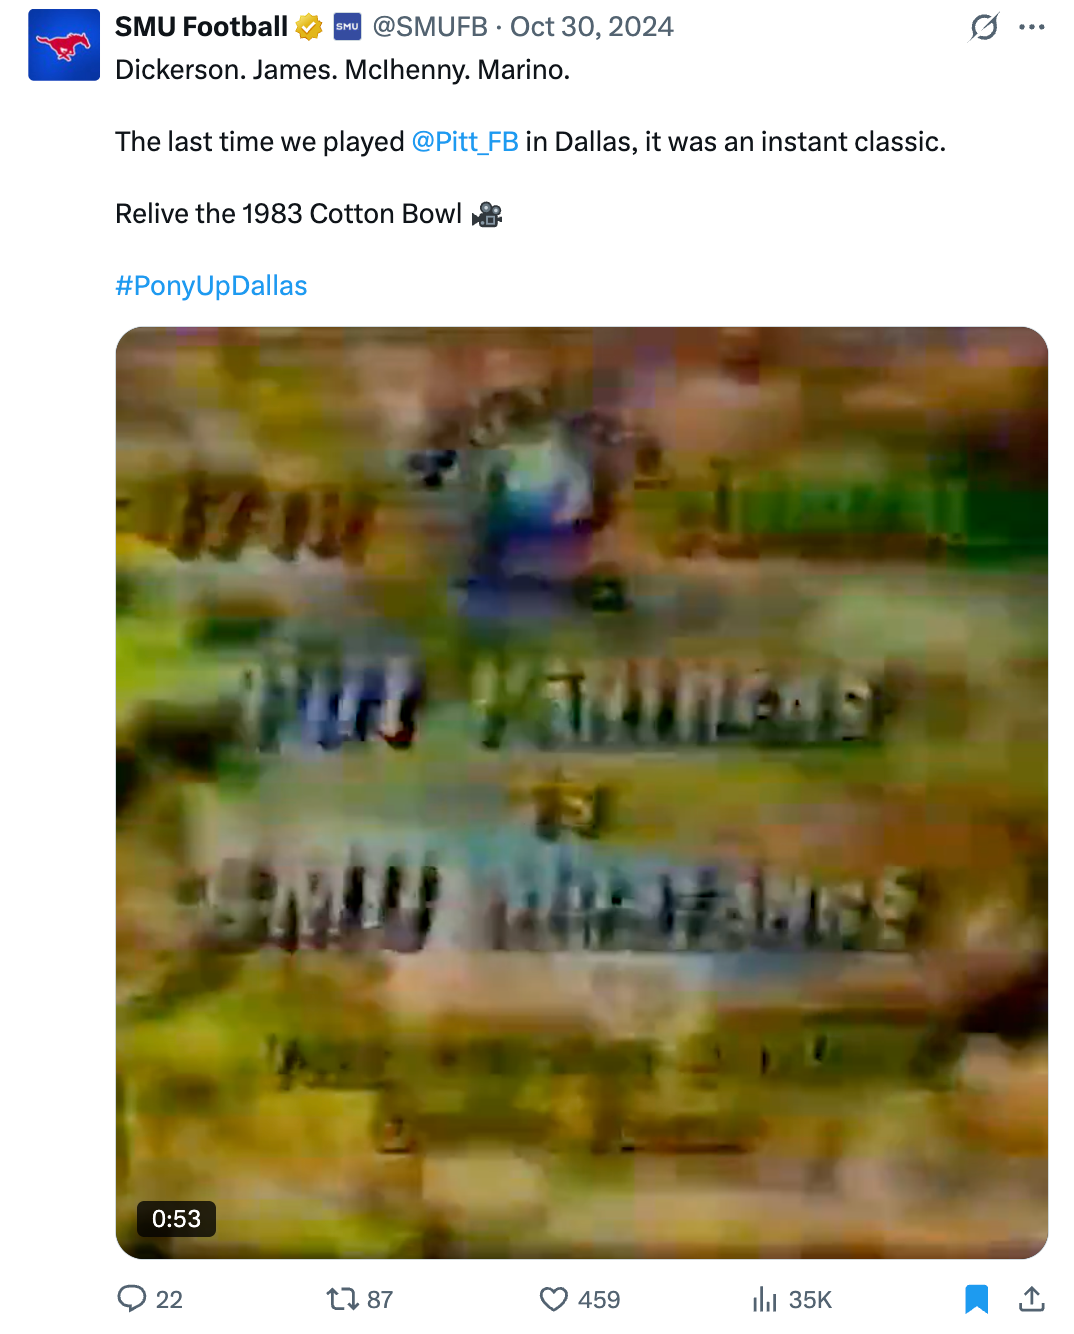This screenshot has width=1074, height=1334.
Task: Click the SMU Football display name
Action: click(x=201, y=27)
